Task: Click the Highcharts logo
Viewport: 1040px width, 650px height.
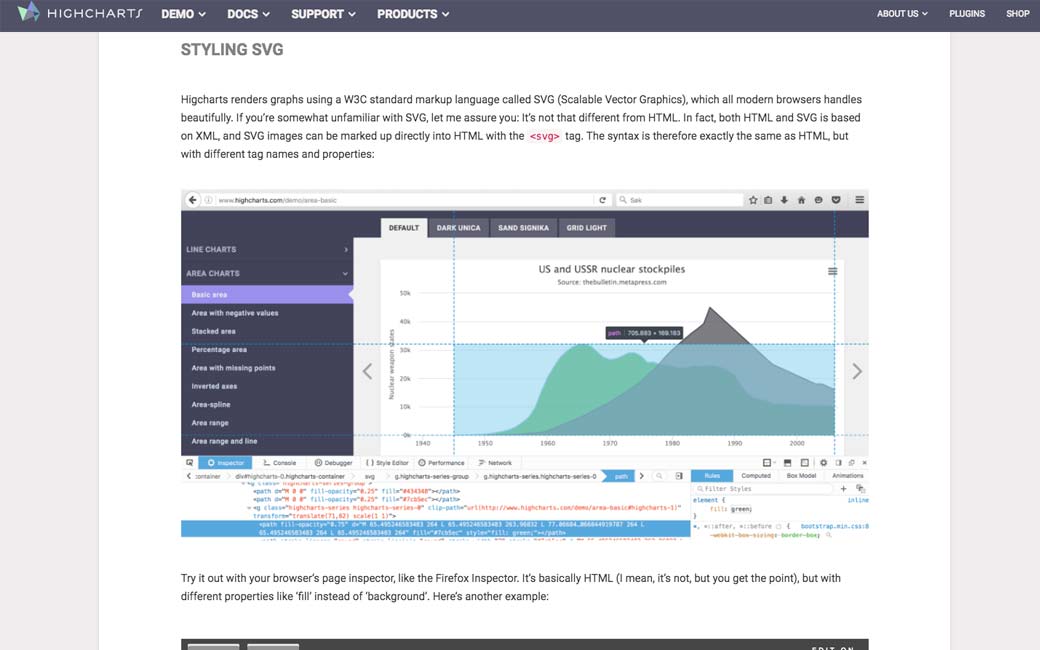Action: (80, 14)
